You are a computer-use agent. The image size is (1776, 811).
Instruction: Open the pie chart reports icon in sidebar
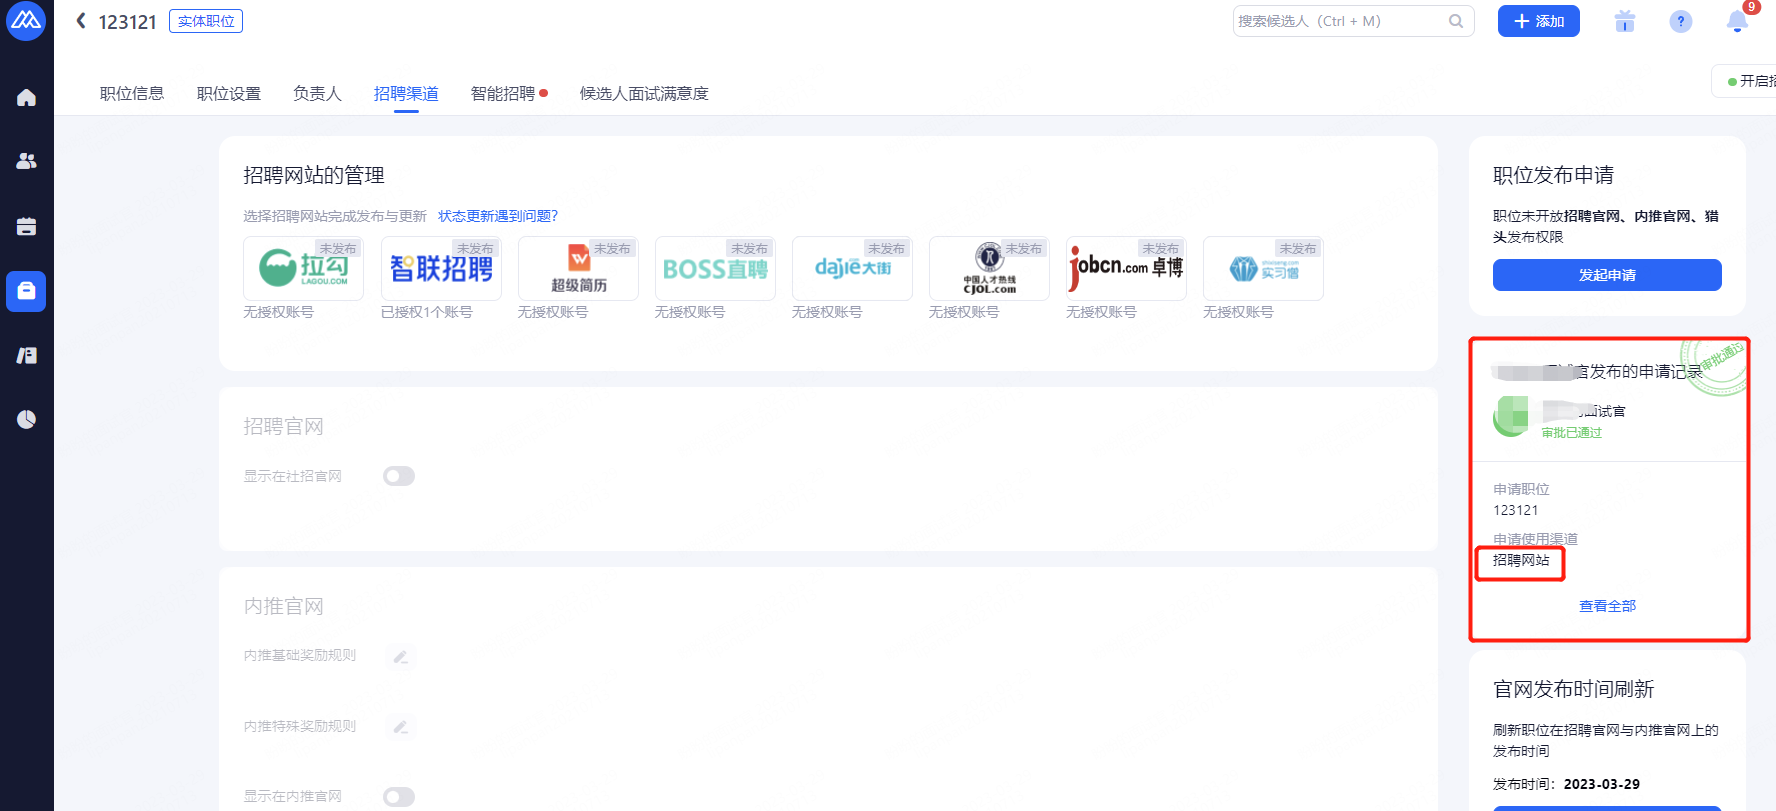(x=26, y=419)
